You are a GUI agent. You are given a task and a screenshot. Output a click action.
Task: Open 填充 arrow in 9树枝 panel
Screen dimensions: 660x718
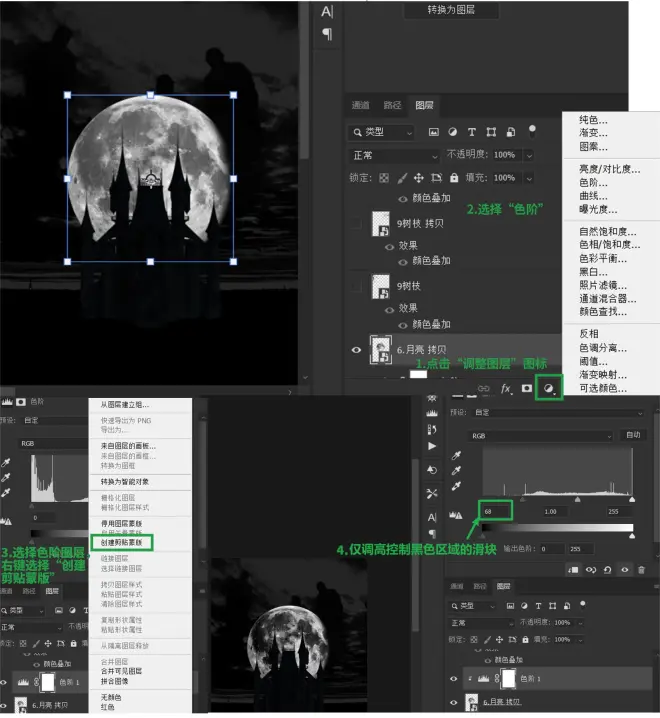point(529,178)
